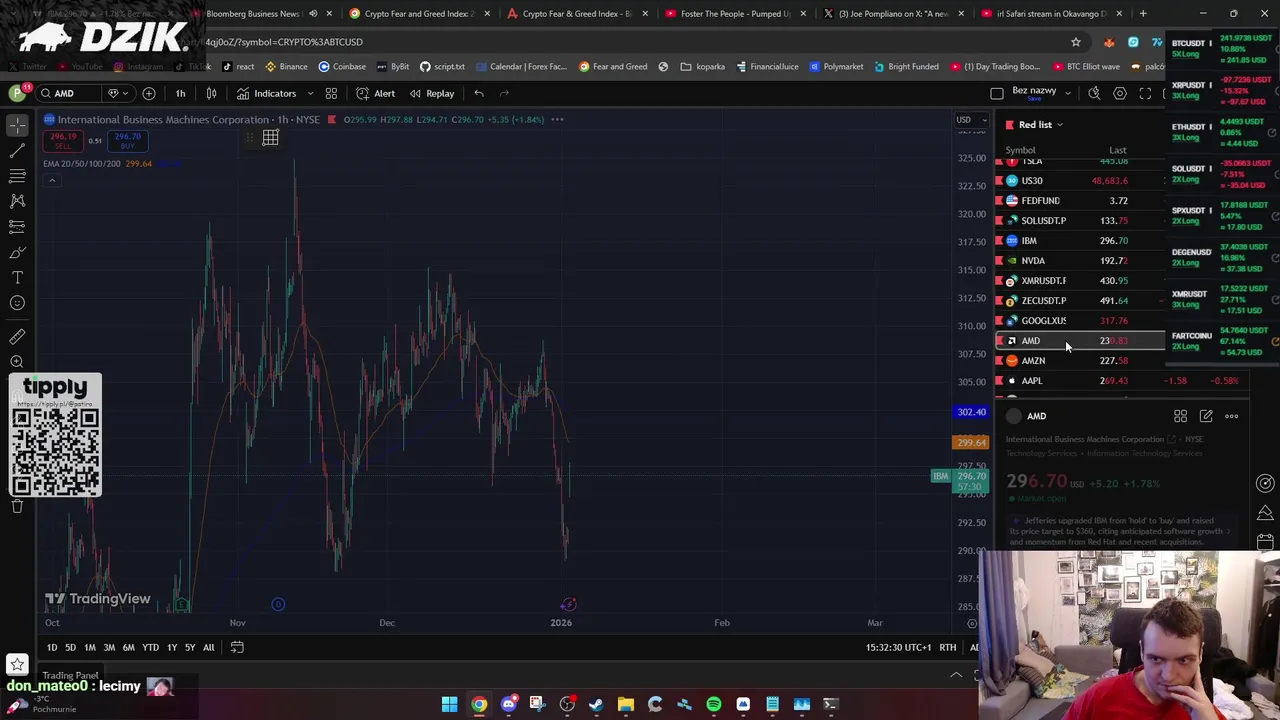Toggle RTH session mode
1280x720 pixels.
pyautogui.click(x=947, y=647)
